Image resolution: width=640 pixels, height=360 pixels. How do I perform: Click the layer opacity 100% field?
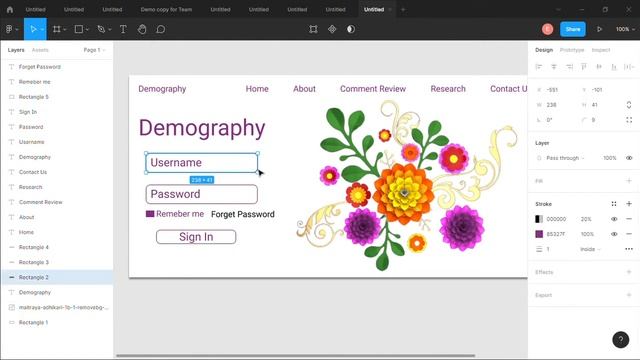(610, 158)
